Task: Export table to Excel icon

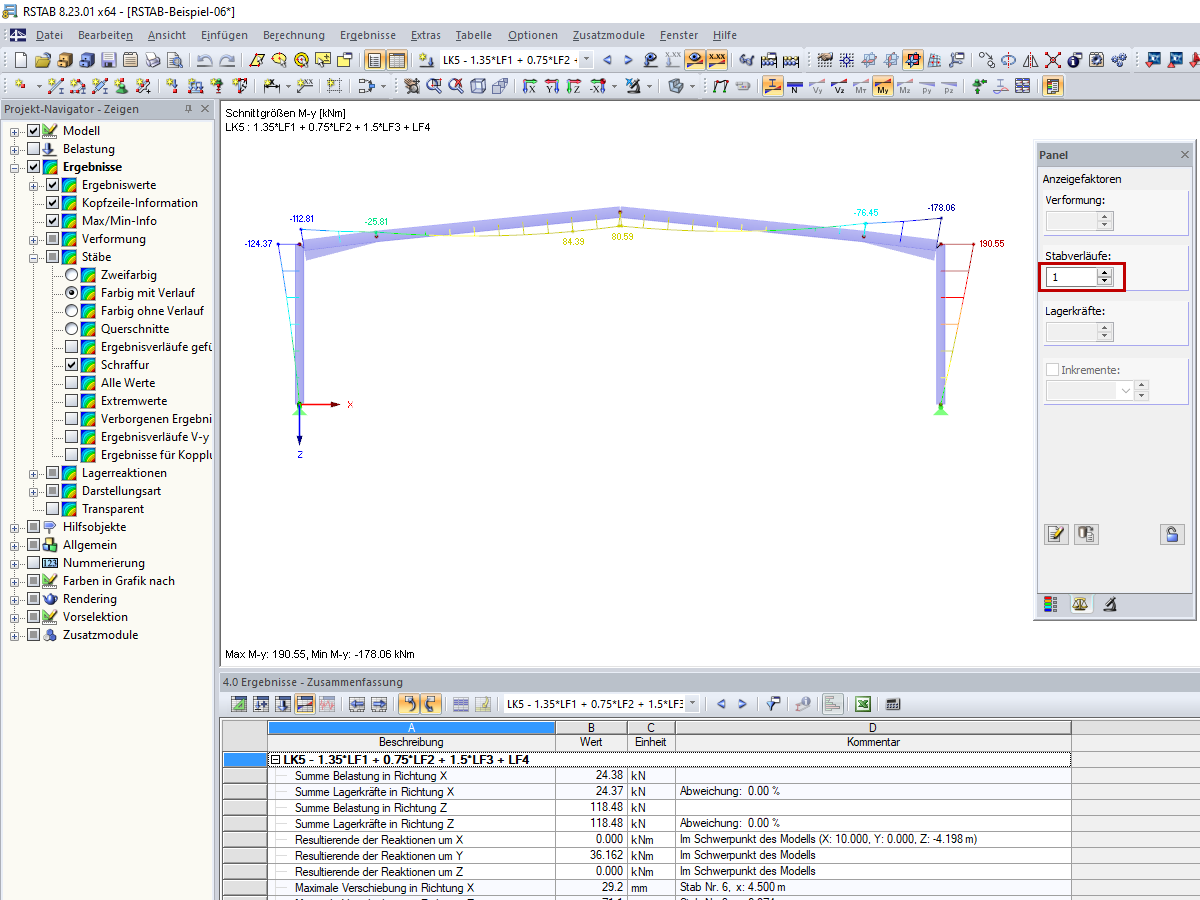Action: coord(863,704)
